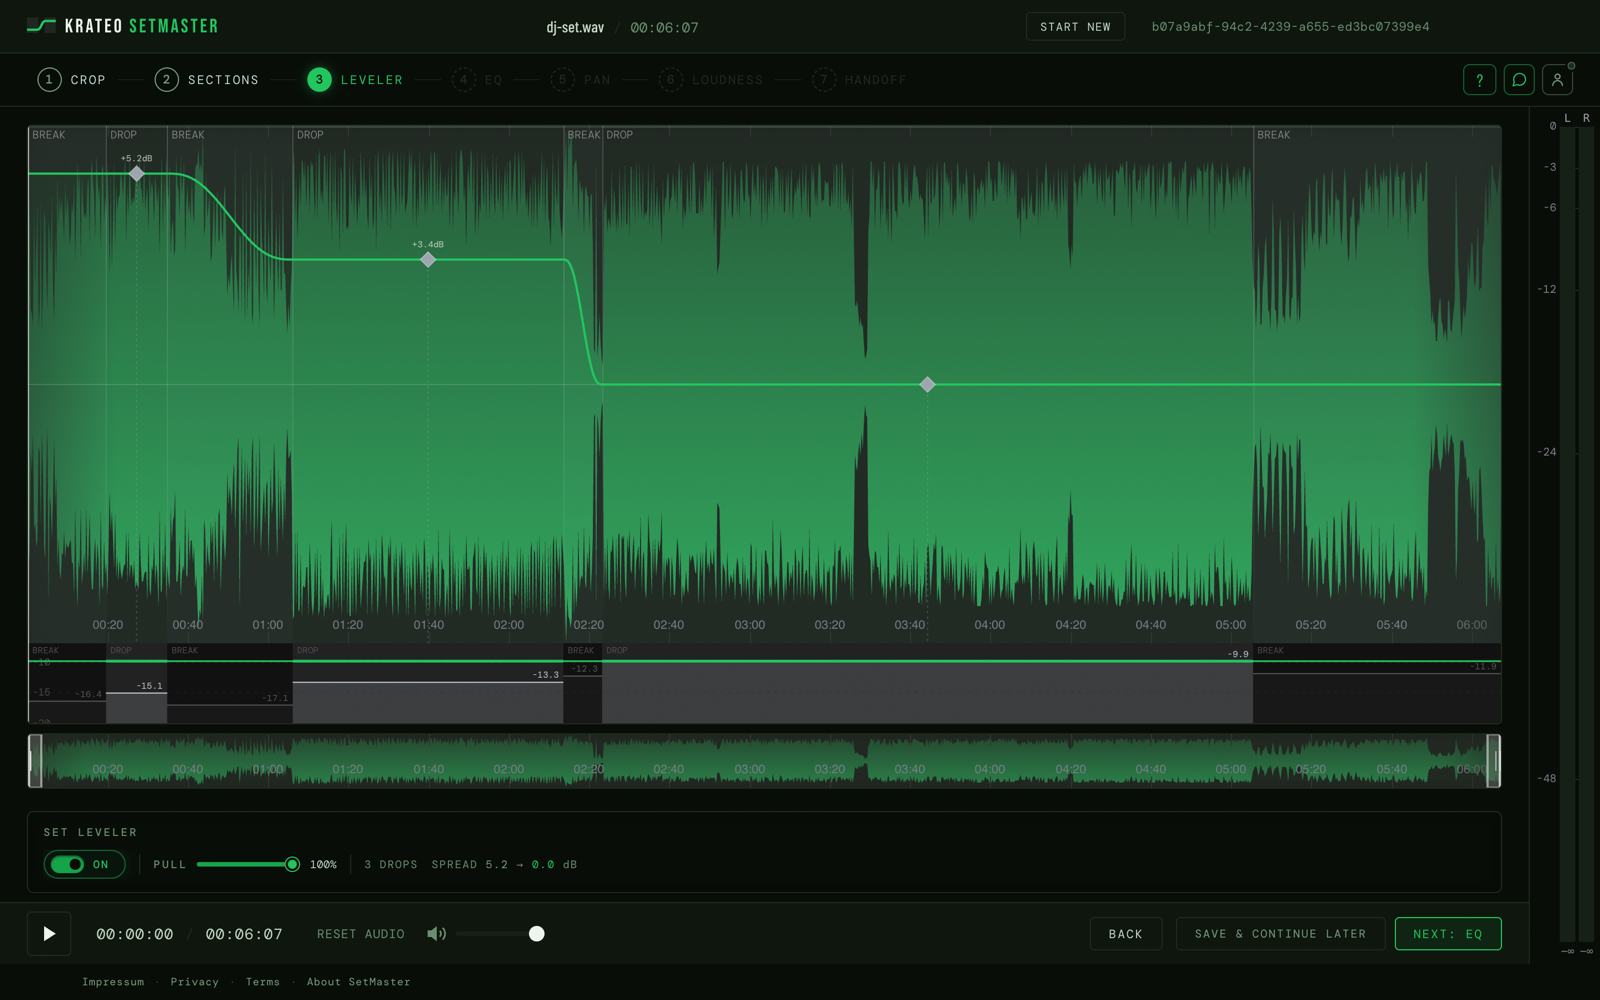Jump to step 4 EQ
This screenshot has height=1000, width=1600.
[477, 80]
